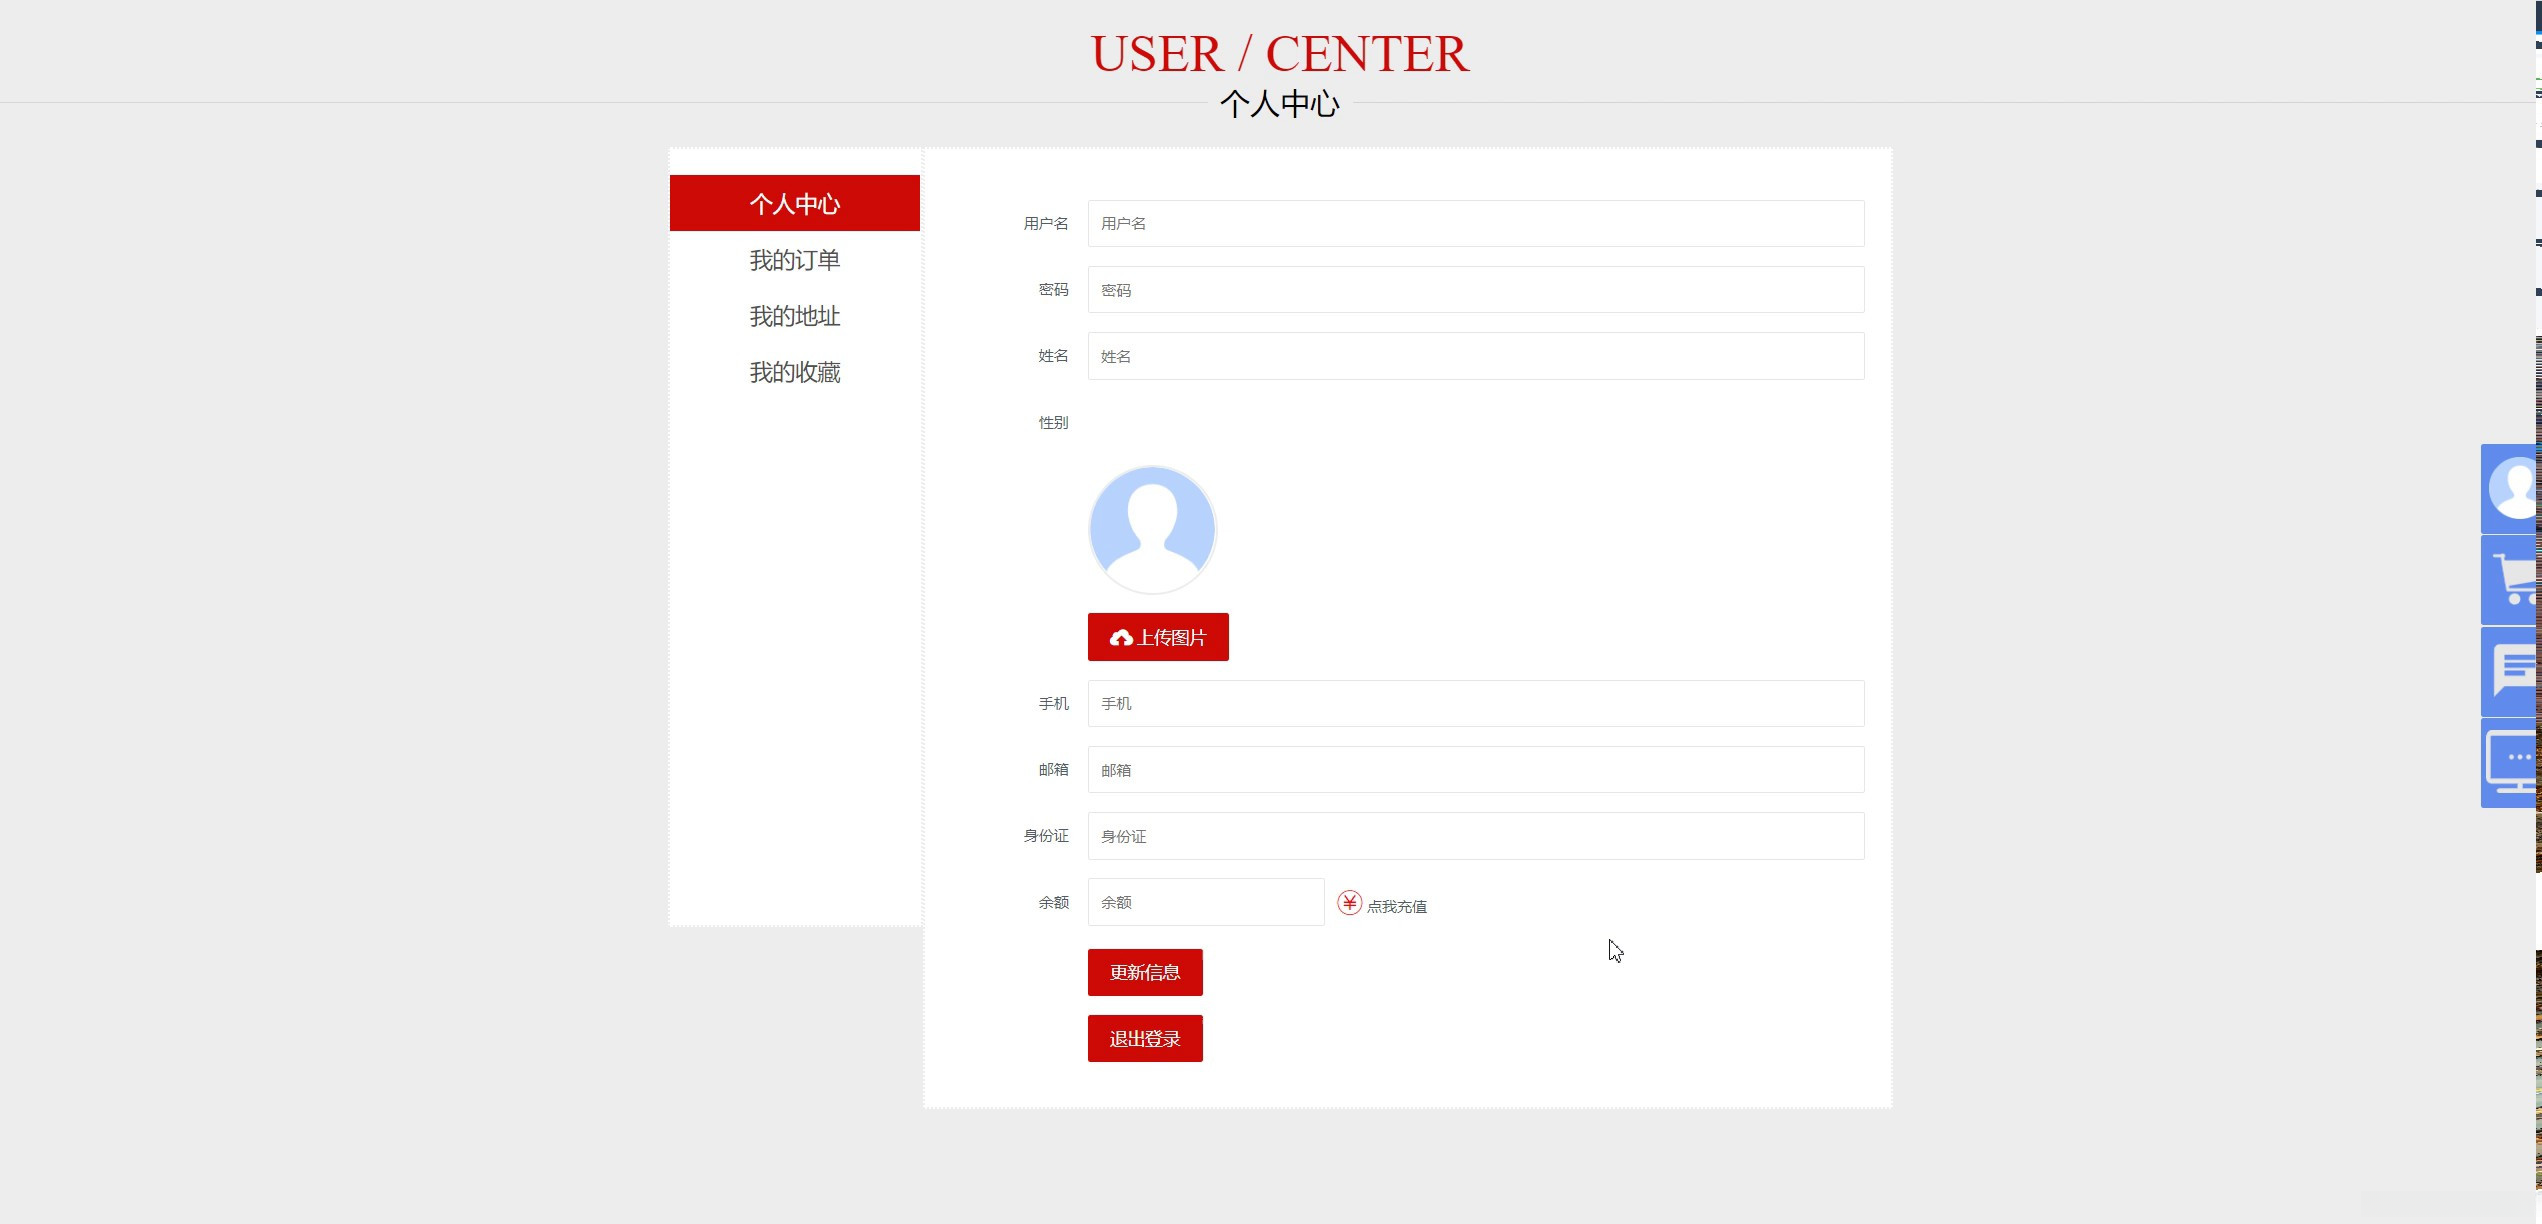Screen dimensions: 2542x1224
Task: Click the cloud upload icon on 上传图片
Action: pyautogui.click(x=1121, y=638)
